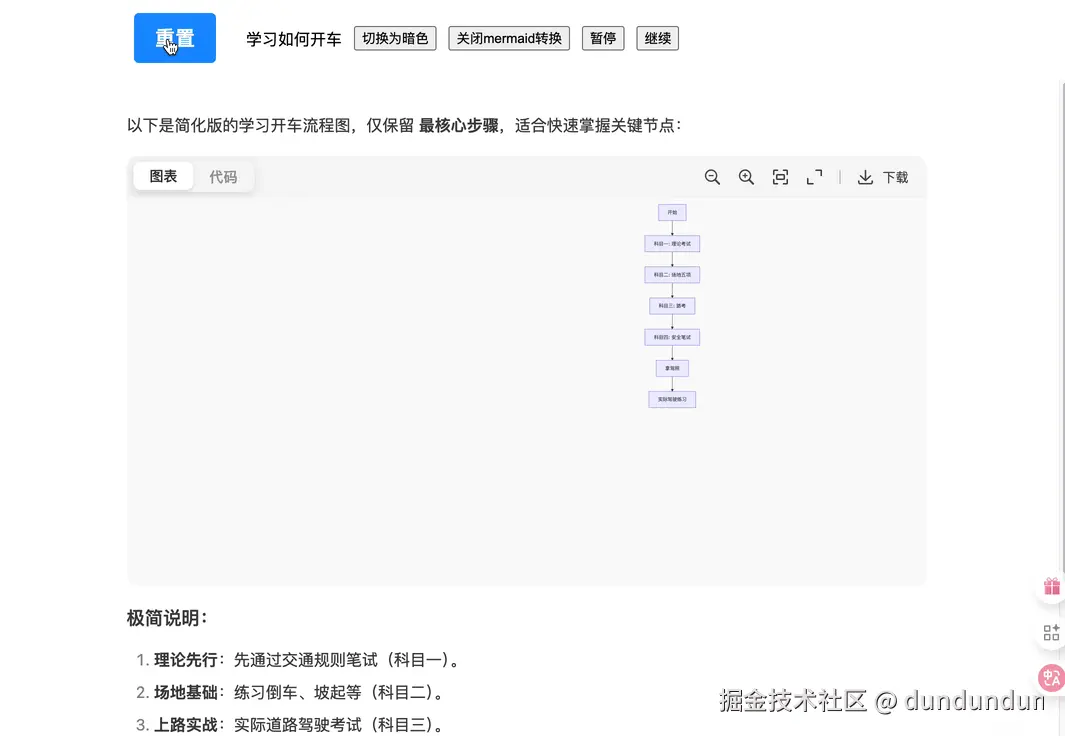Click the zoom out magnifier icon
The width and height of the screenshot is (1065, 736).
click(x=712, y=177)
